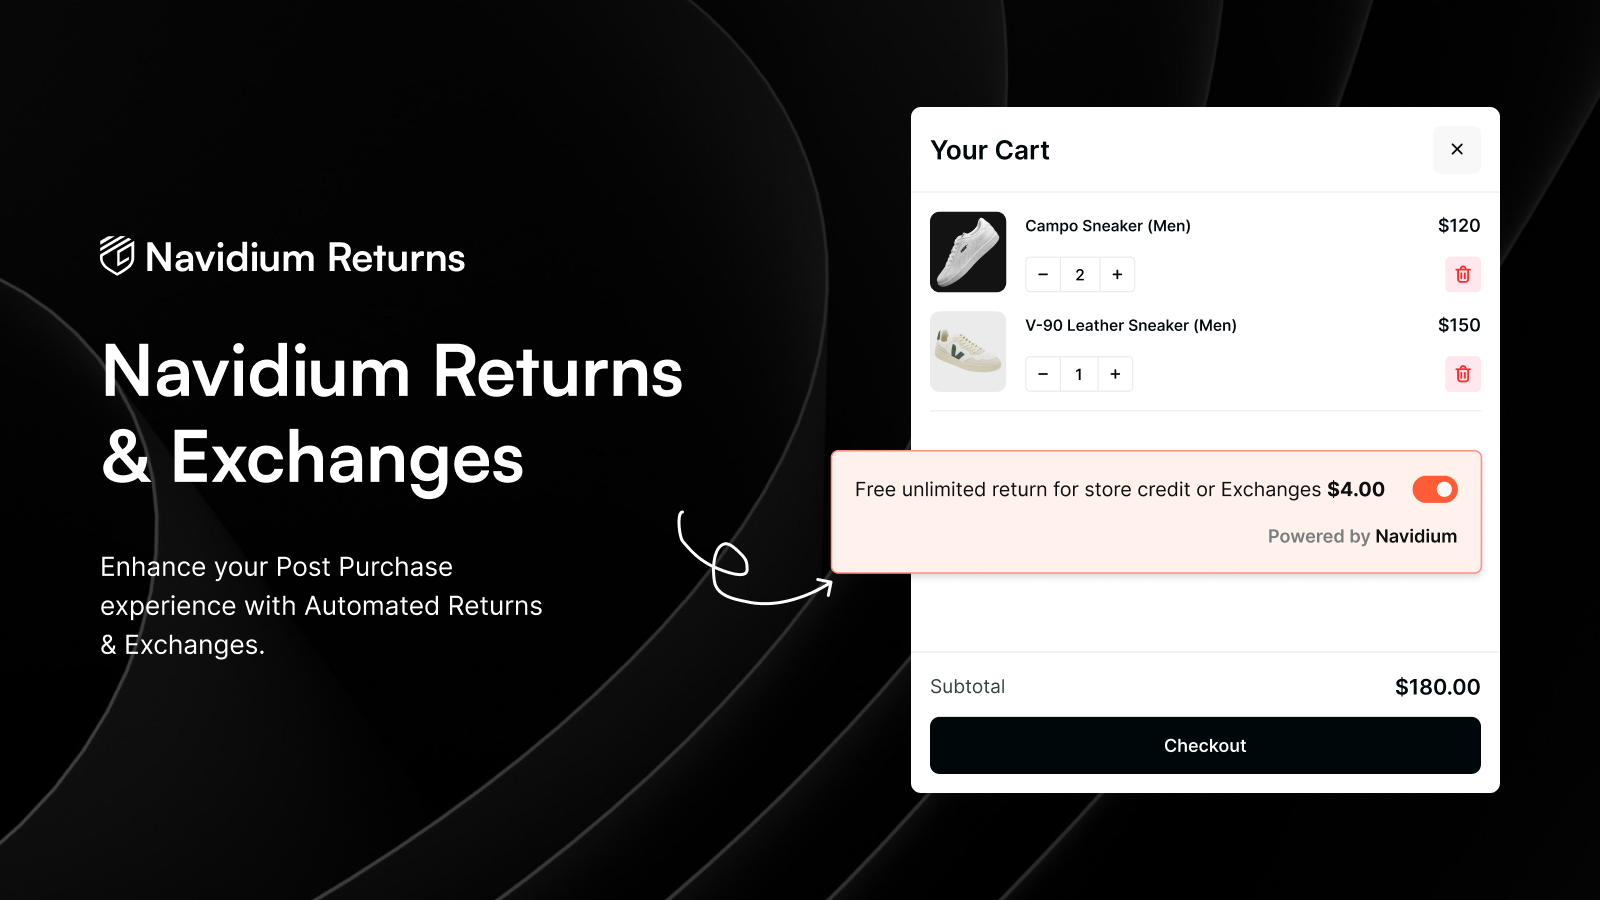
Task: Click the $180.00 subtotal amount
Action: (x=1438, y=687)
